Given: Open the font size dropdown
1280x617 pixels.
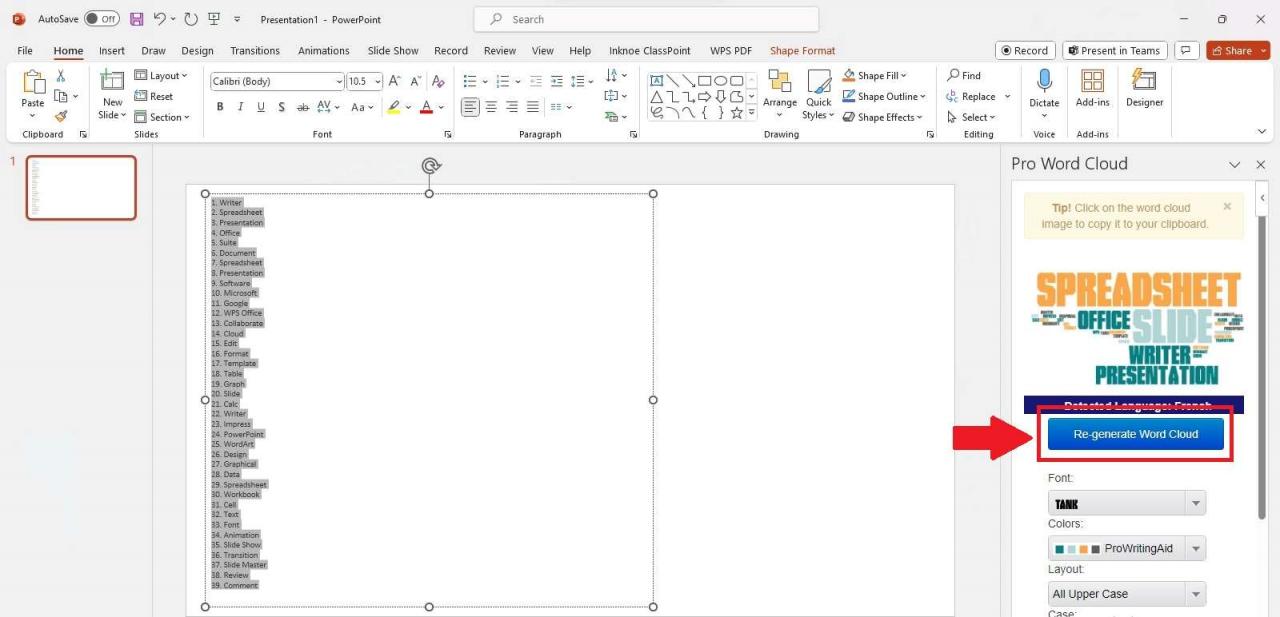Looking at the screenshot, I should 376,81.
